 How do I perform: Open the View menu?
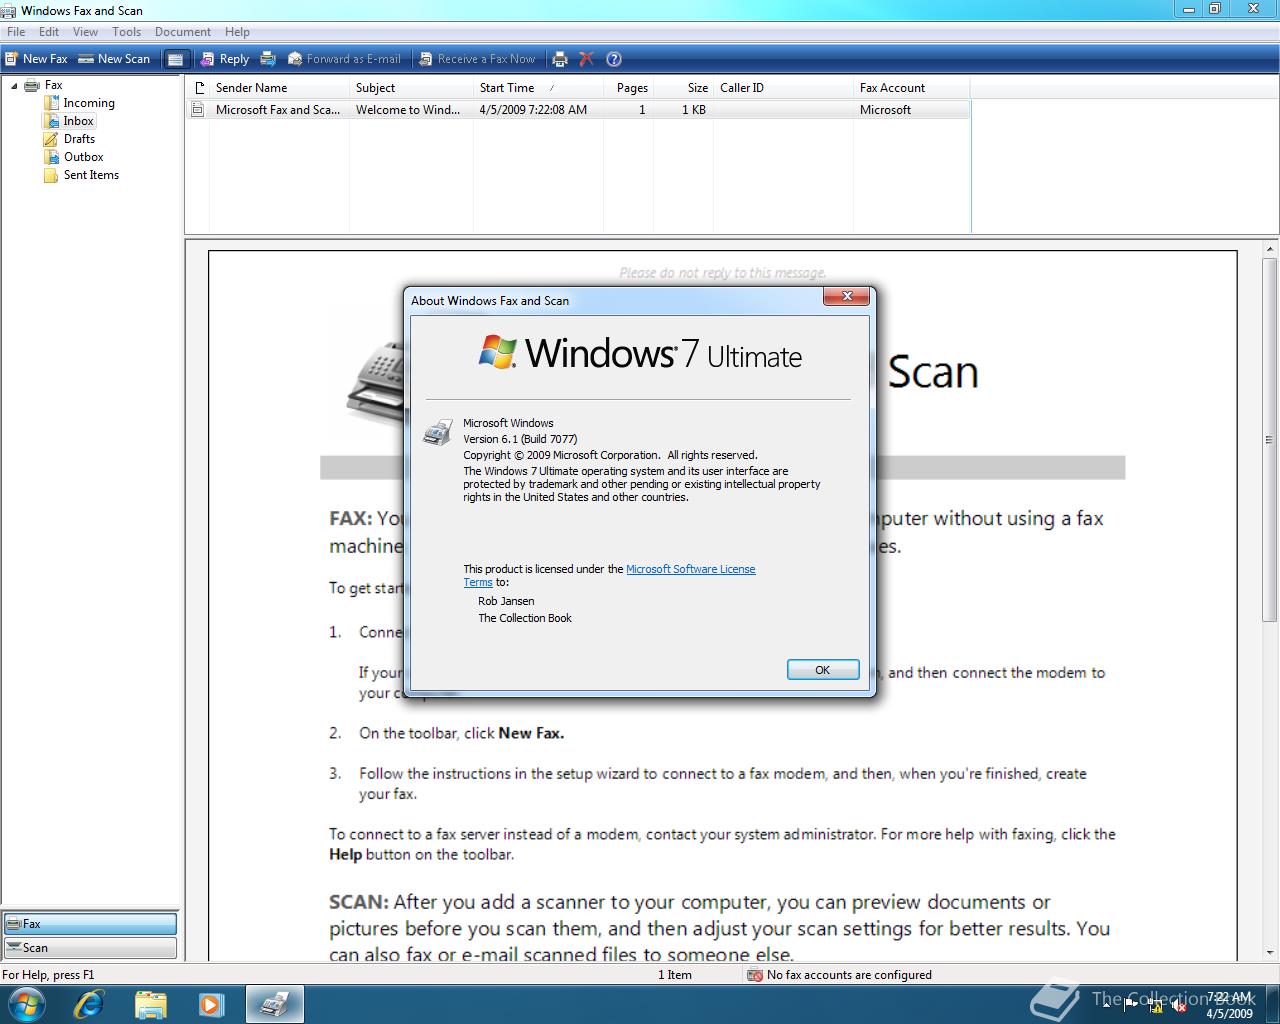click(x=85, y=32)
